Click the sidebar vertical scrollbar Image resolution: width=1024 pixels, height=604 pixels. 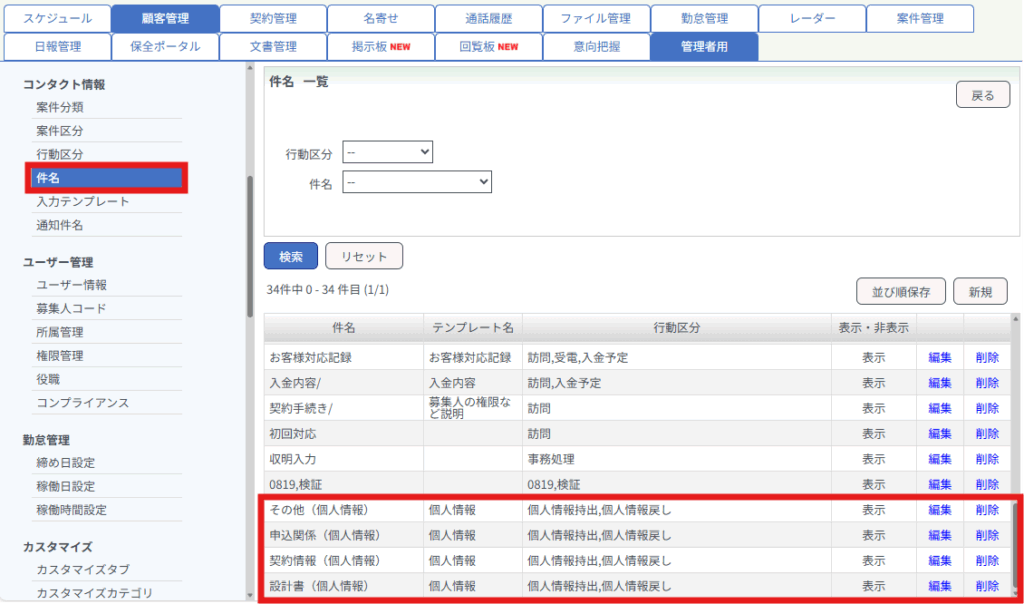click(249, 245)
